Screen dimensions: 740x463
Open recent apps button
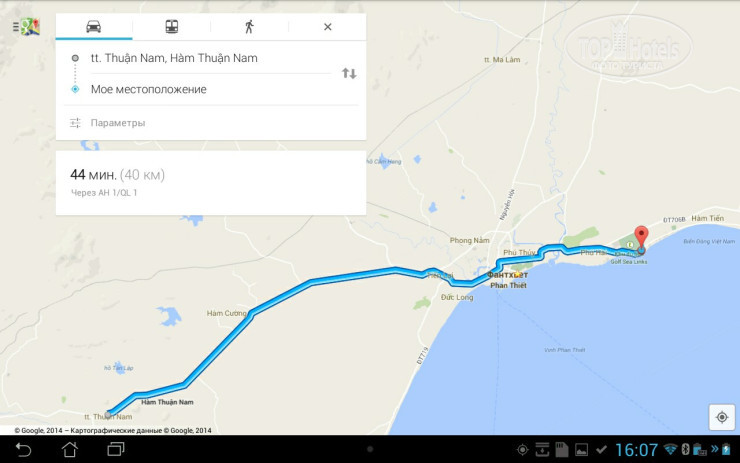pyautogui.click(x=116, y=449)
